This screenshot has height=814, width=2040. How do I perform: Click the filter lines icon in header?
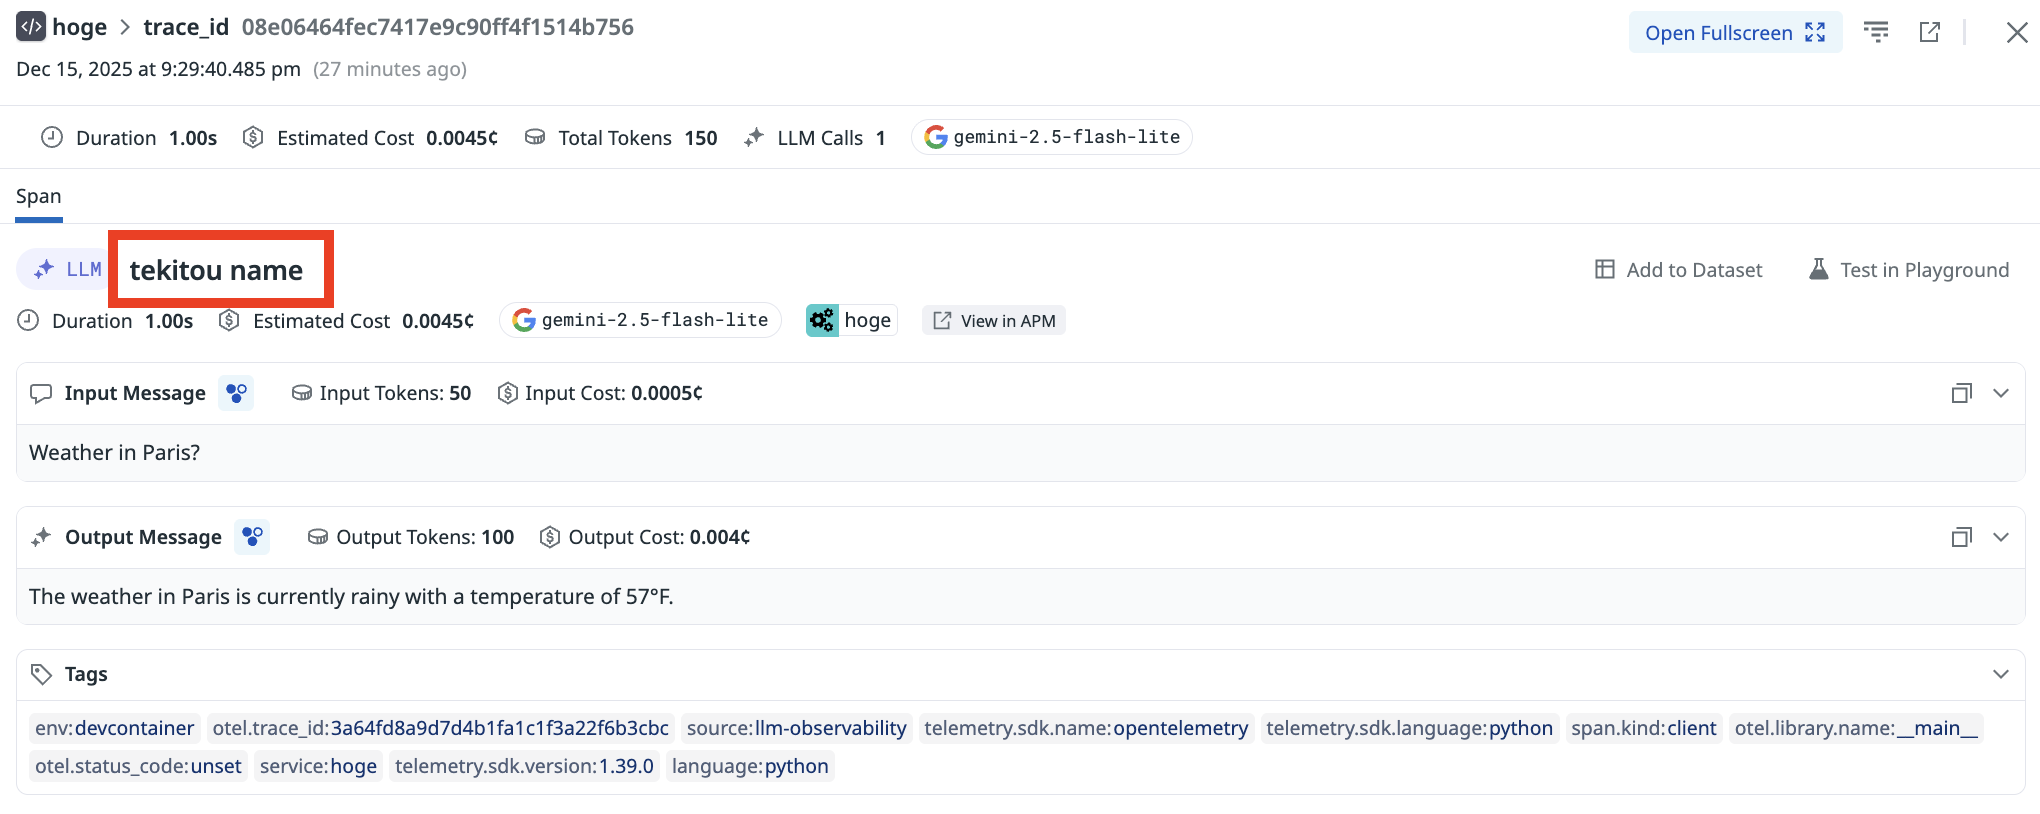coord(1876,32)
